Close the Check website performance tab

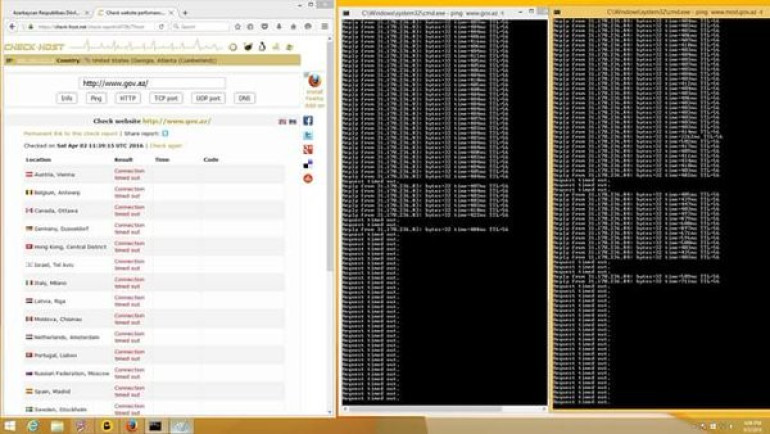tap(171, 13)
